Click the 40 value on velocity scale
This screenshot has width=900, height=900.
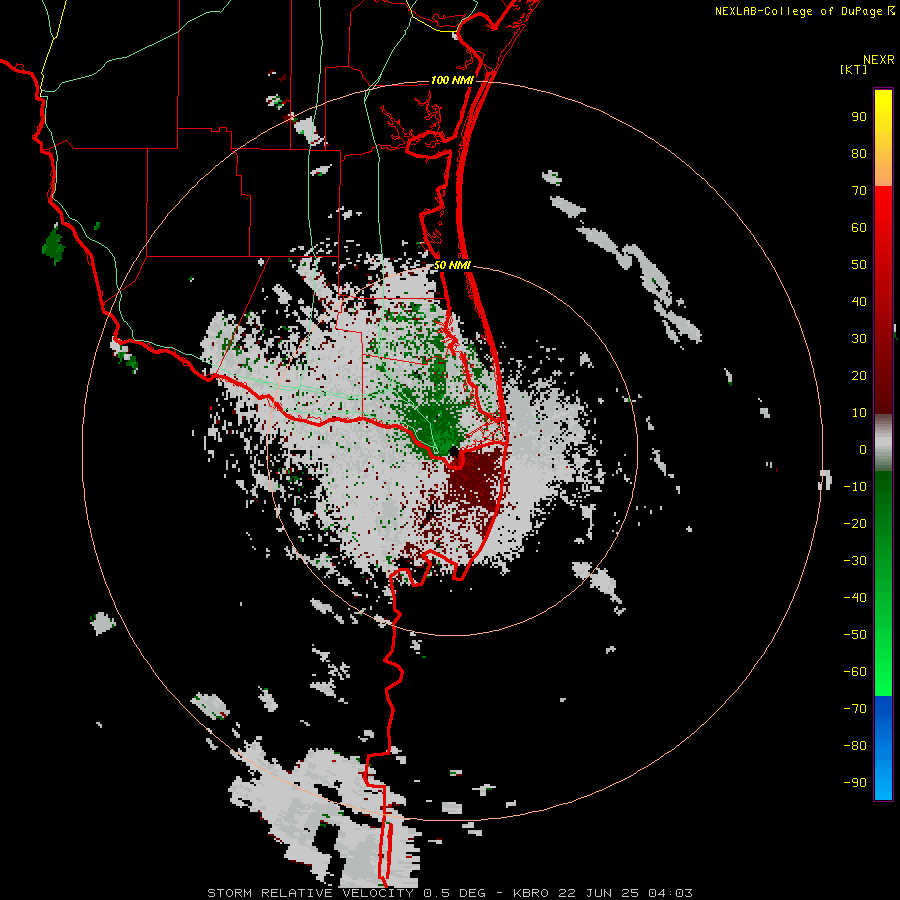[x=859, y=302]
